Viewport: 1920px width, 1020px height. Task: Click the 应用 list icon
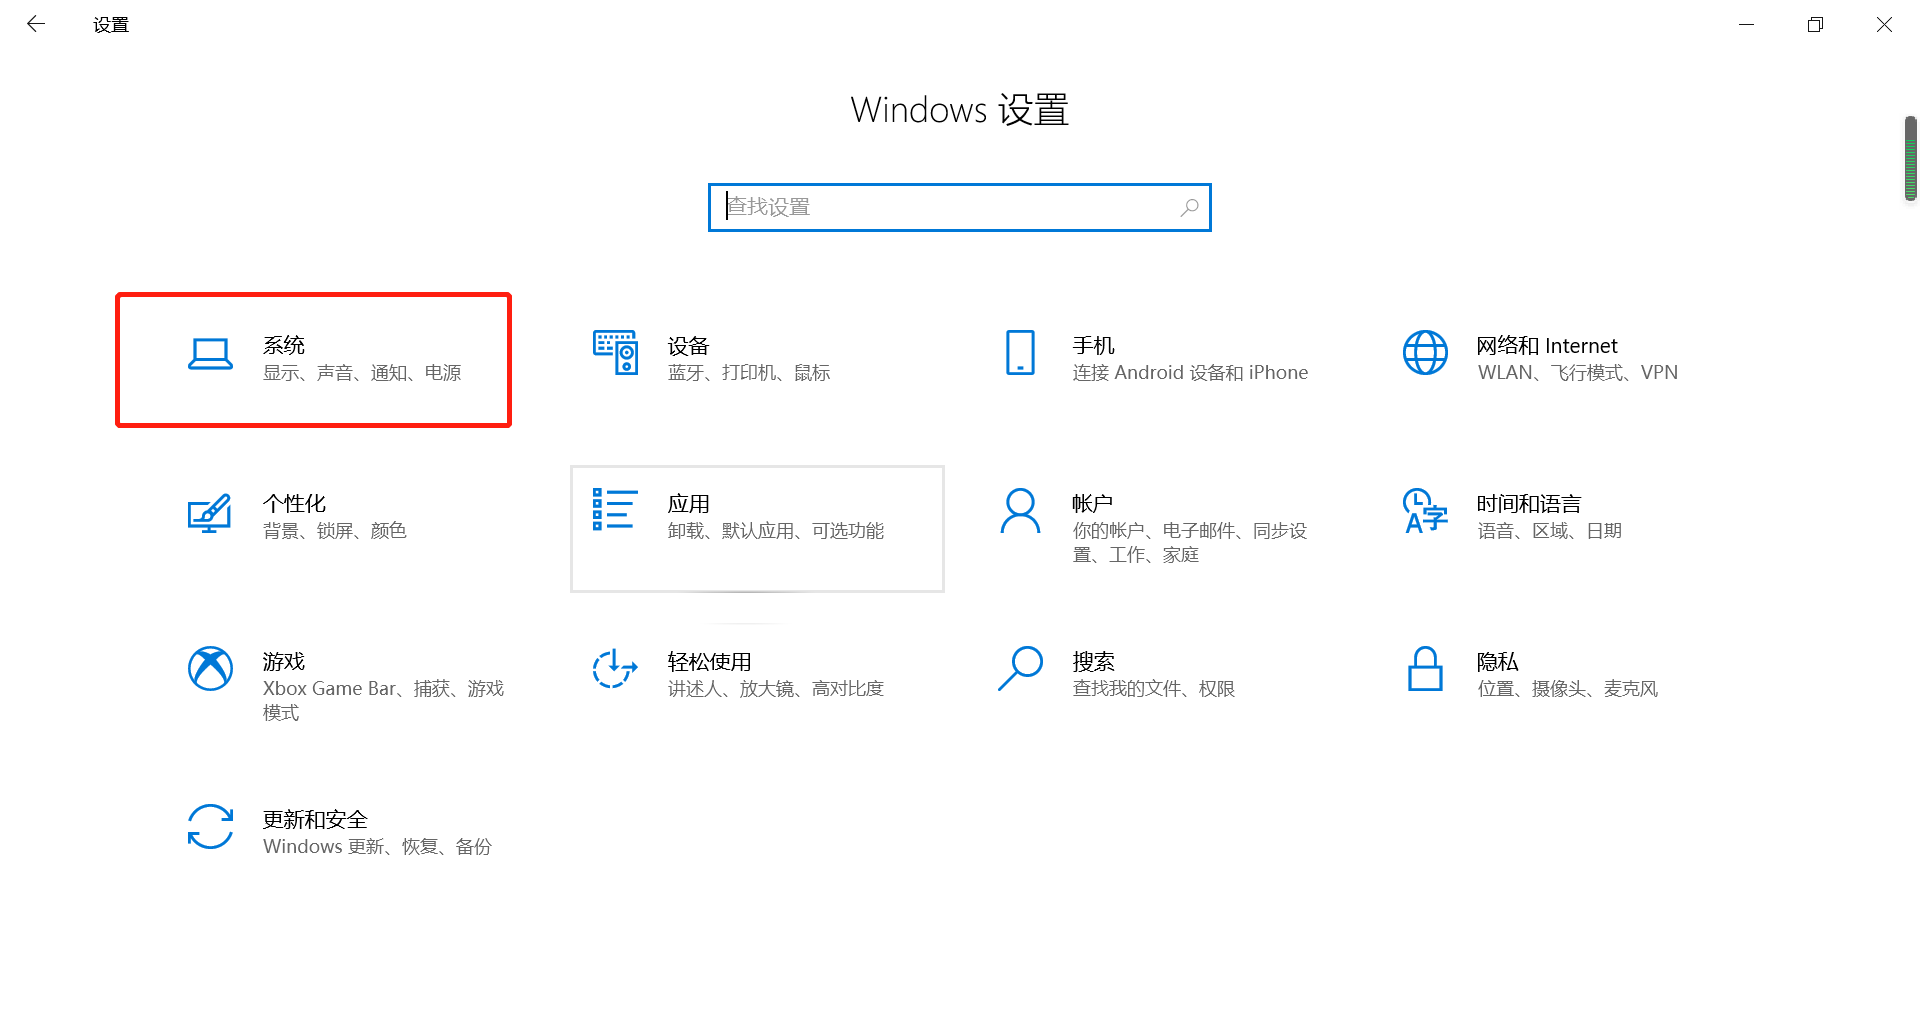pyautogui.click(x=615, y=509)
